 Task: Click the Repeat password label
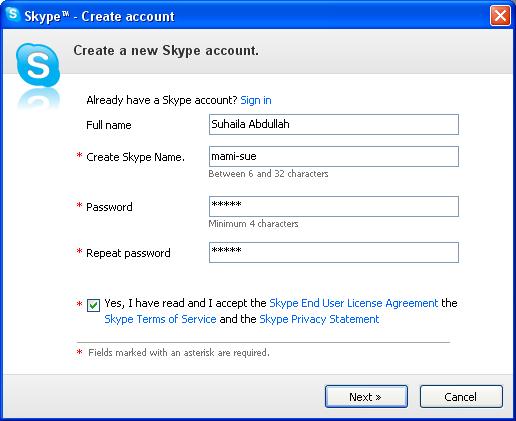[x=128, y=253]
